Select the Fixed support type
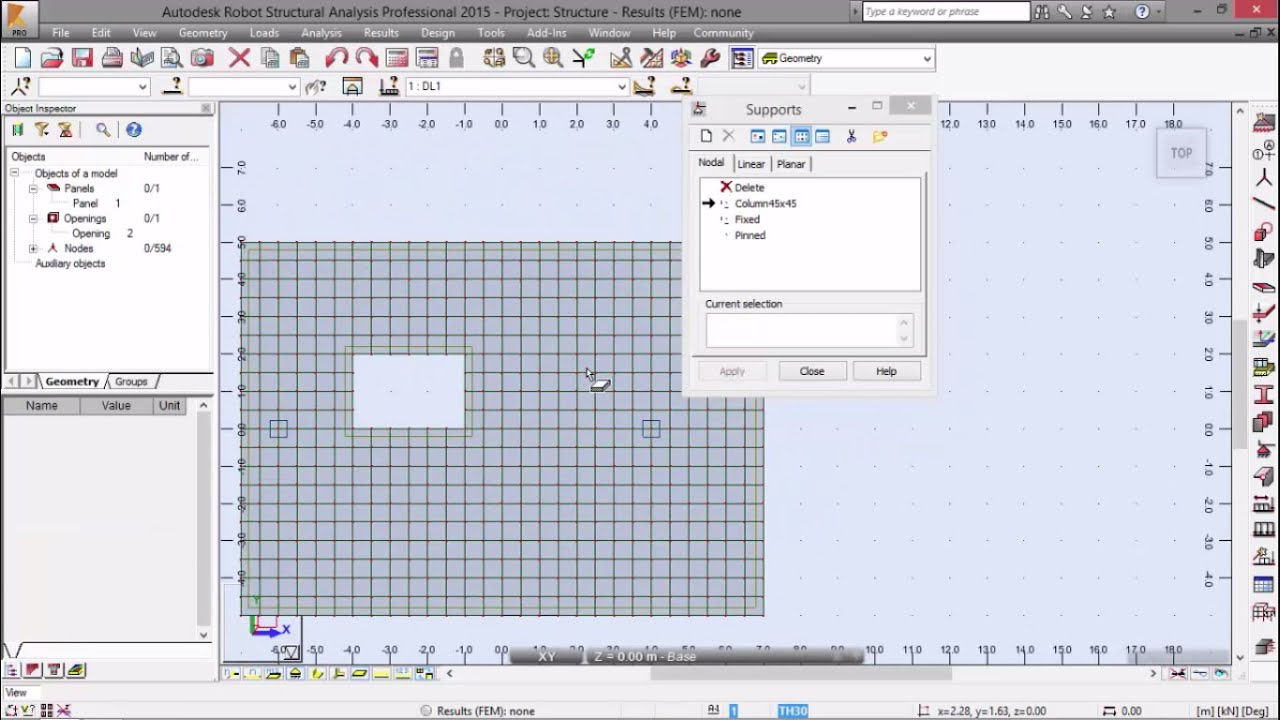Viewport: 1280px width, 720px height. coord(747,219)
